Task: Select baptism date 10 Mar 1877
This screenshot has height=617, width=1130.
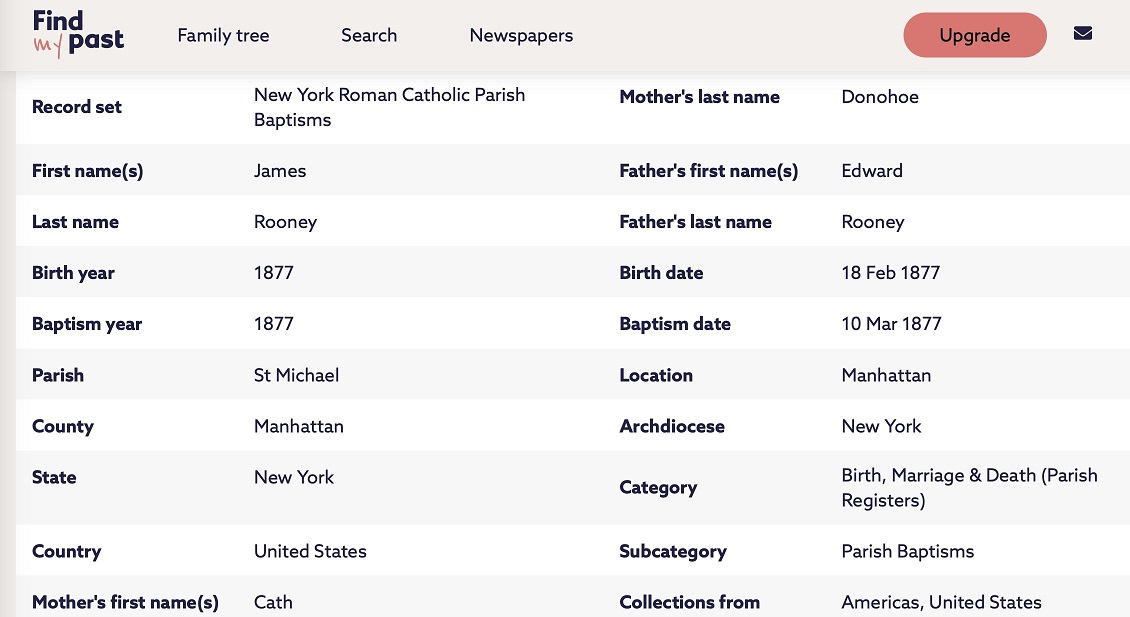Action: pos(891,324)
